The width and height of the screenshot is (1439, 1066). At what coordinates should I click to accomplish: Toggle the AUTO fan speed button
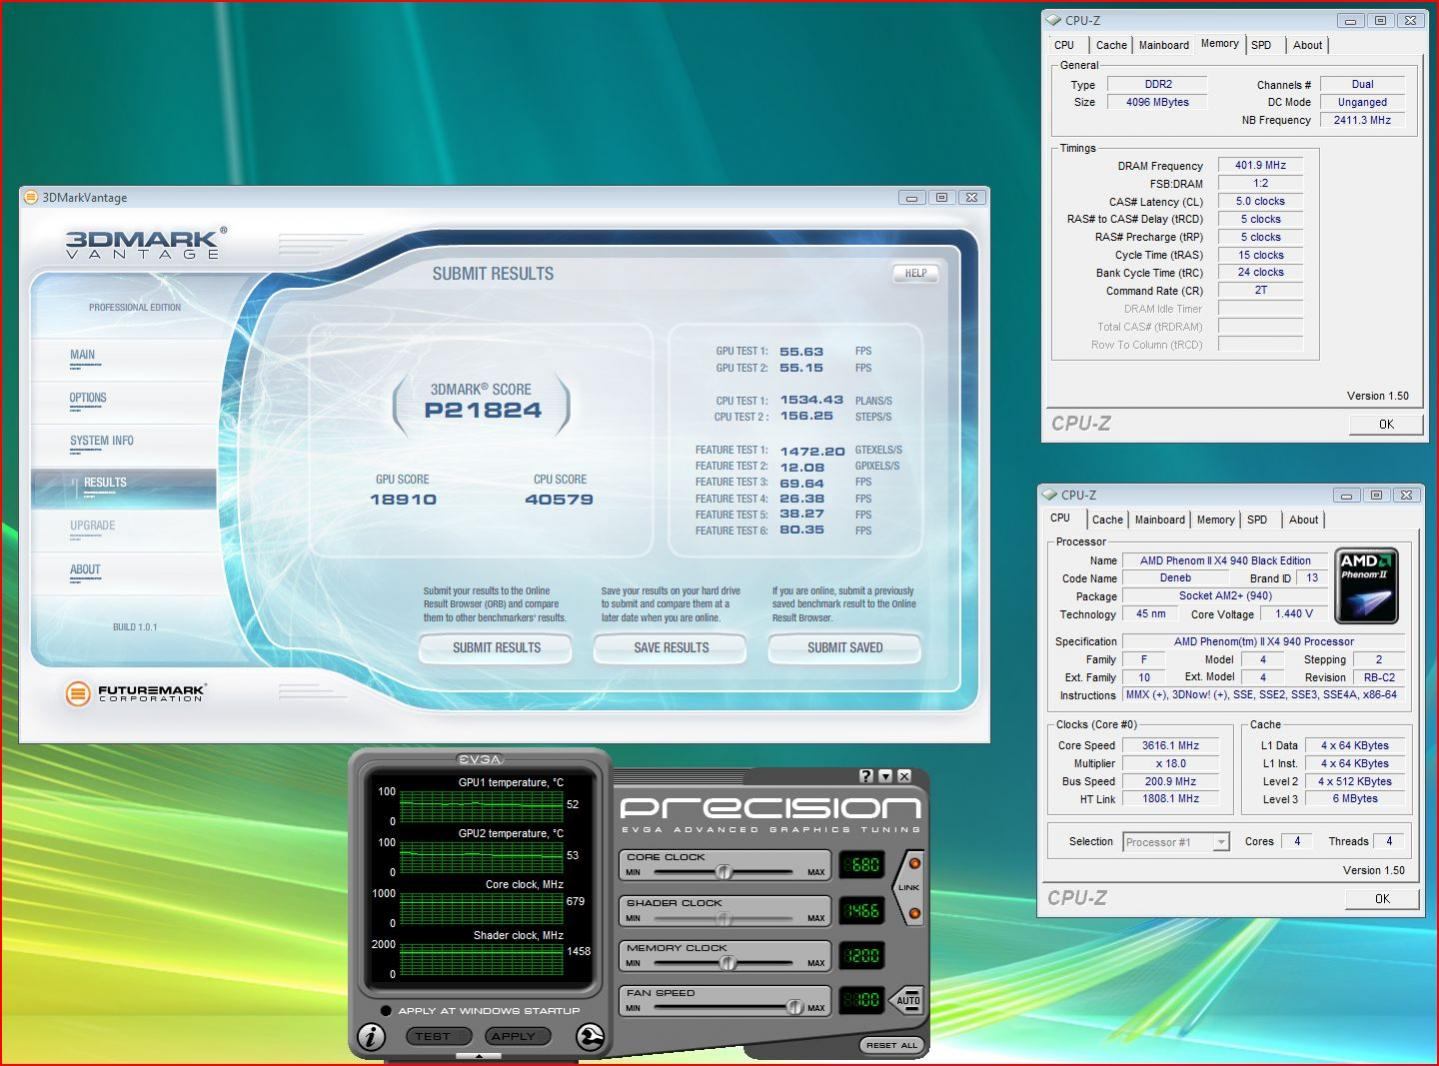click(907, 1000)
